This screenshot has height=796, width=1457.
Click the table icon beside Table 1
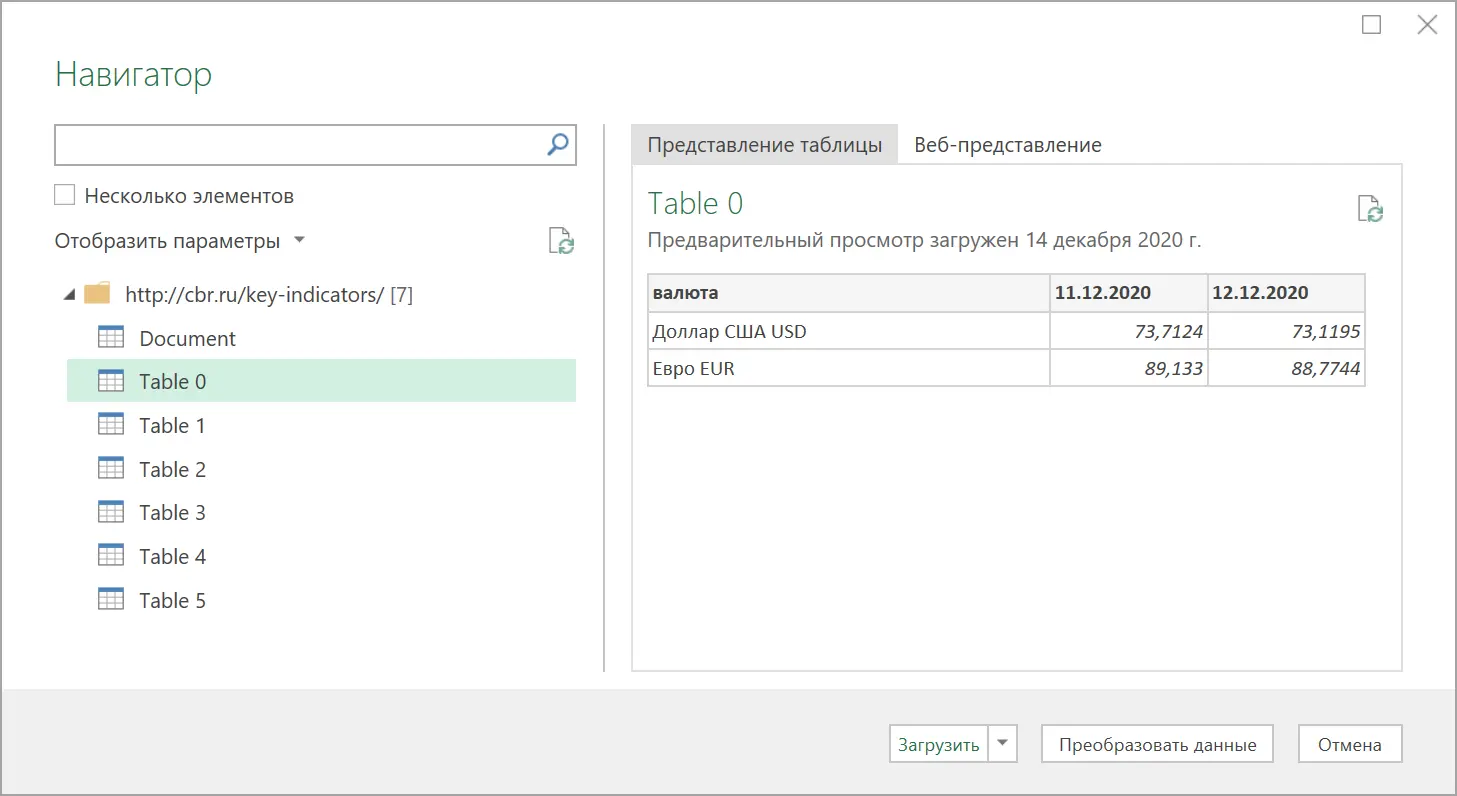111,425
